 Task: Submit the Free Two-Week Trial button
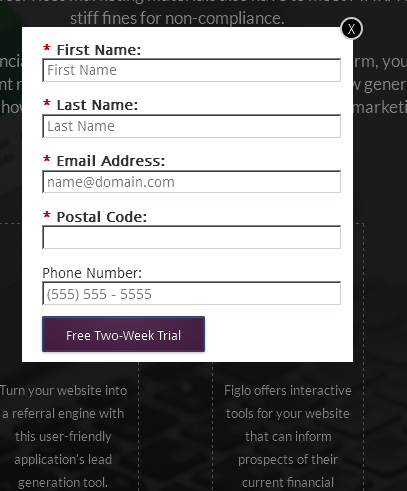point(123,334)
